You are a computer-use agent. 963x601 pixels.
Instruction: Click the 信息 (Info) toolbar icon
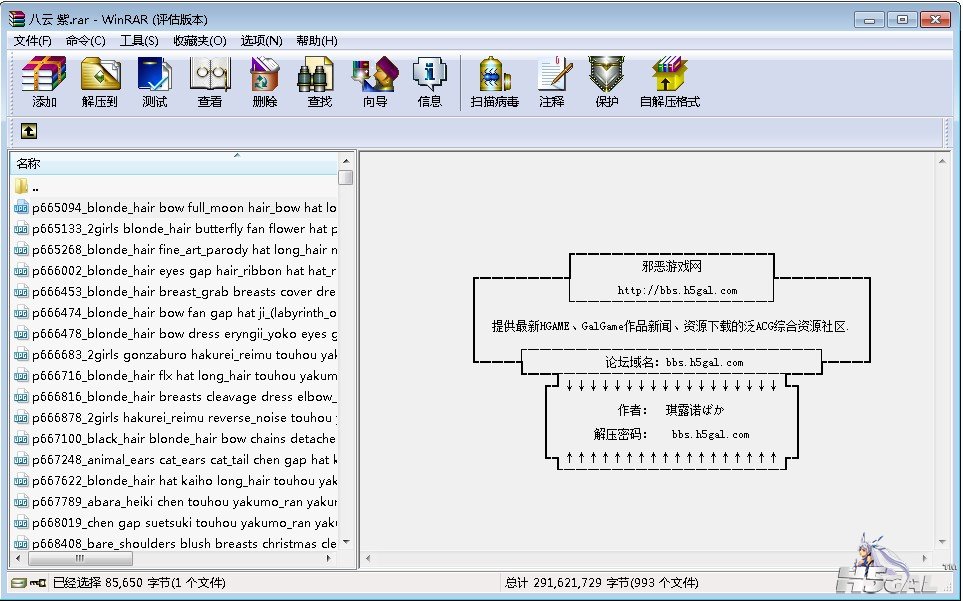(429, 82)
